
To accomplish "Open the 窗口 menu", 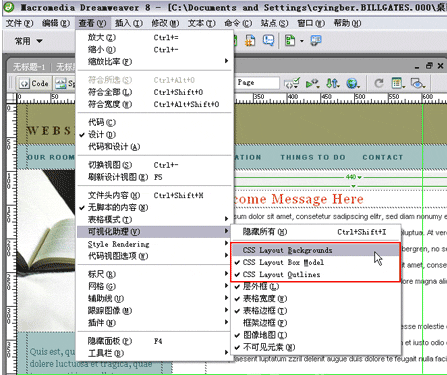I will pyautogui.click(x=311, y=23).
